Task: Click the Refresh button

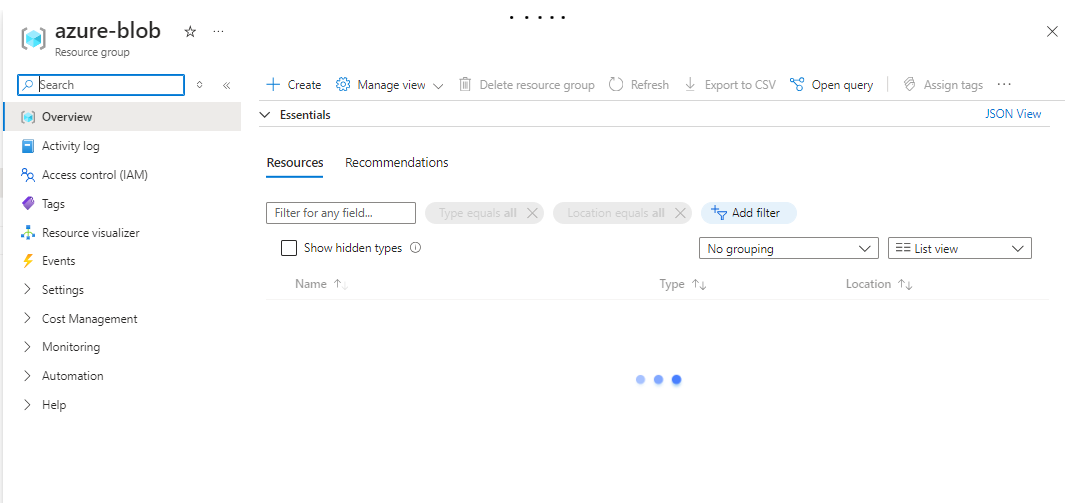Action: (x=638, y=85)
